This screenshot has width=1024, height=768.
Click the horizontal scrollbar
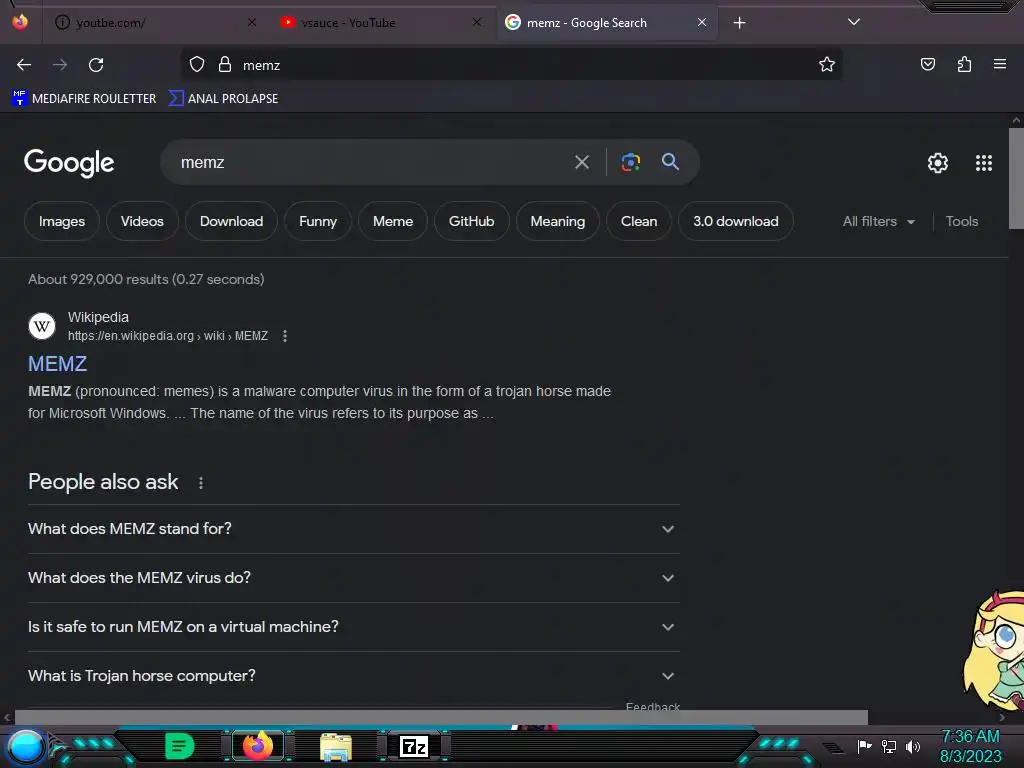click(x=441, y=717)
